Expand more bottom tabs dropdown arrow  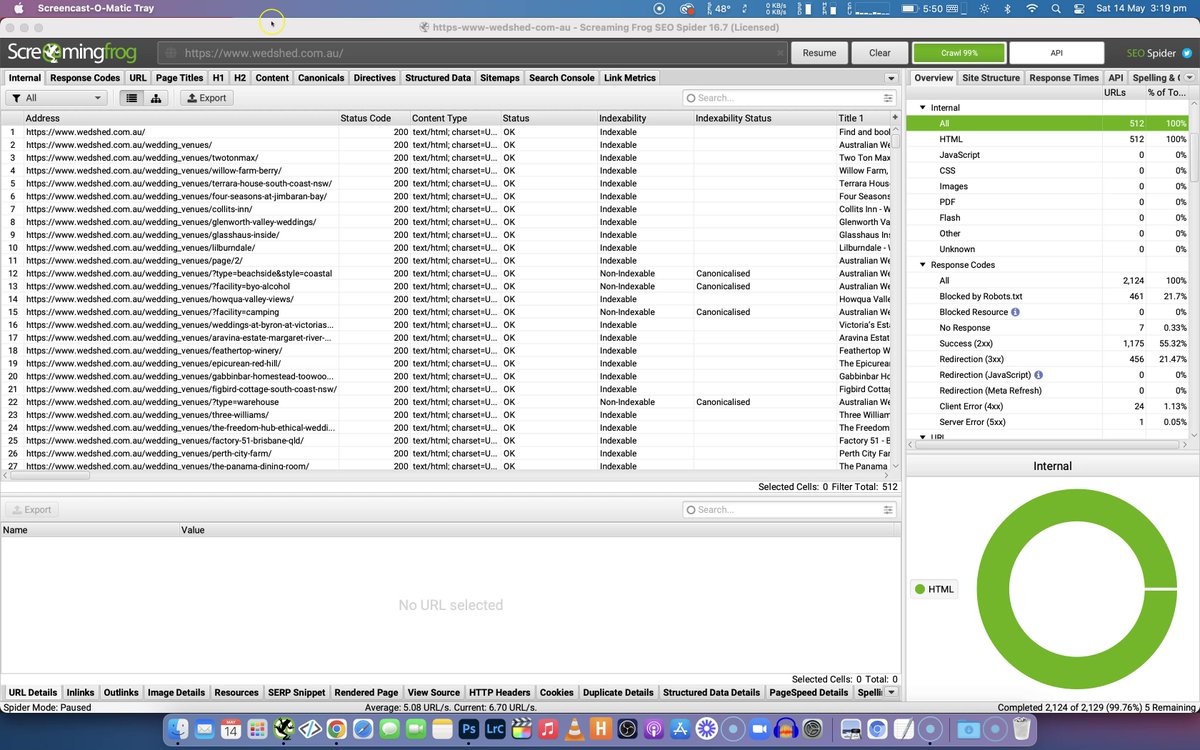tap(890, 692)
